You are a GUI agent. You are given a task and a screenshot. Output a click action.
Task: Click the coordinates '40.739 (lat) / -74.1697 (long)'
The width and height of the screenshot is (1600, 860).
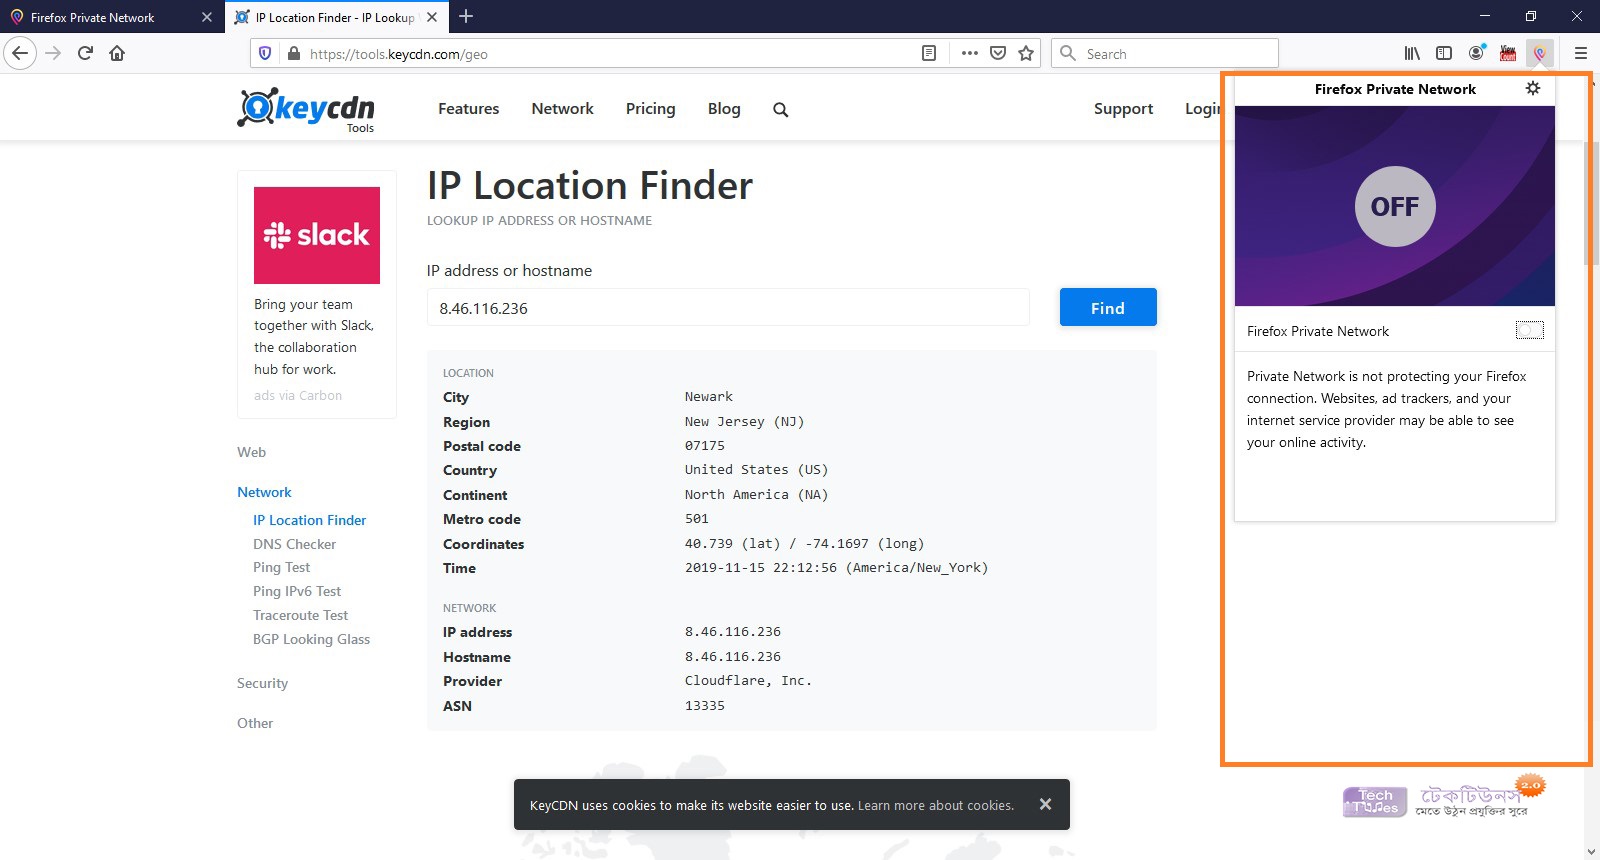point(805,544)
